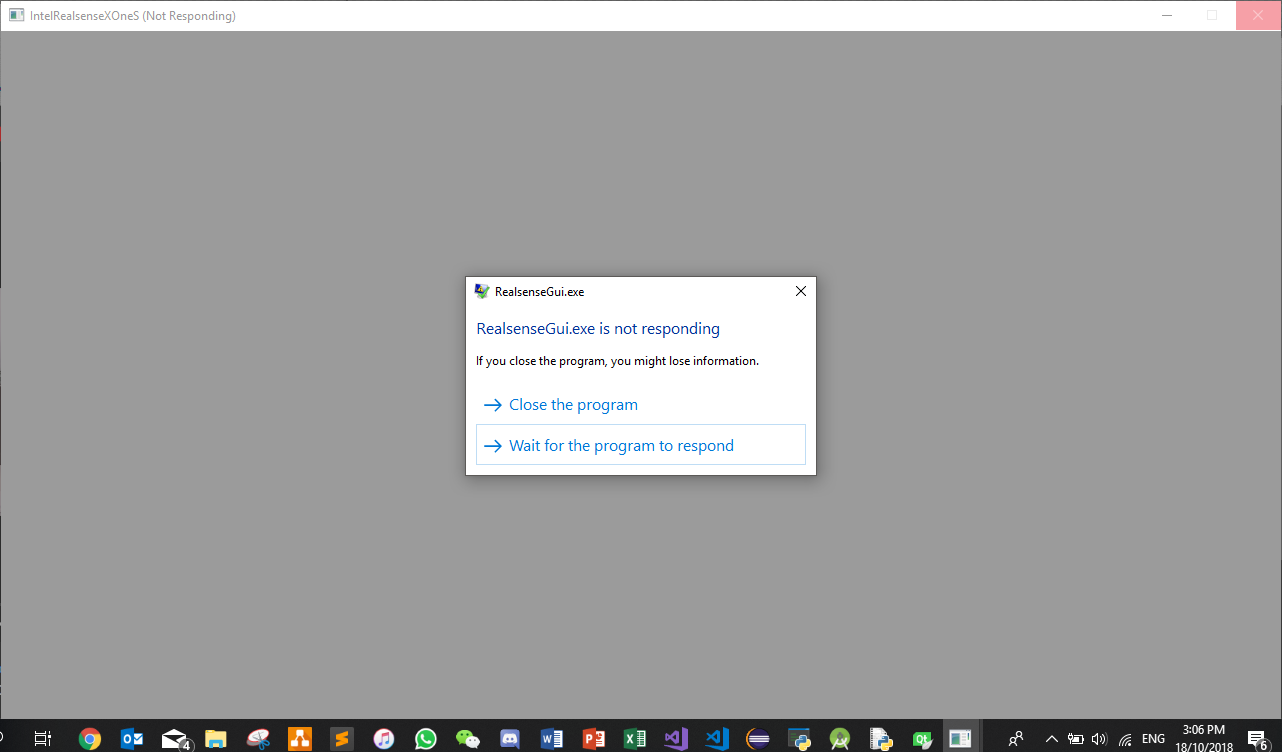
Task: Open iTunes
Action: (x=383, y=738)
